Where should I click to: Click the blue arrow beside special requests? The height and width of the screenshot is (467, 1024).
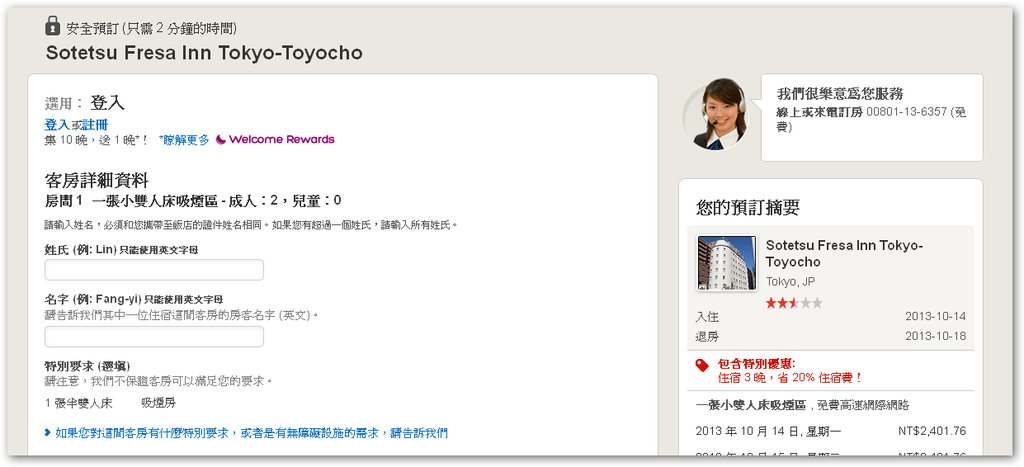(48, 432)
